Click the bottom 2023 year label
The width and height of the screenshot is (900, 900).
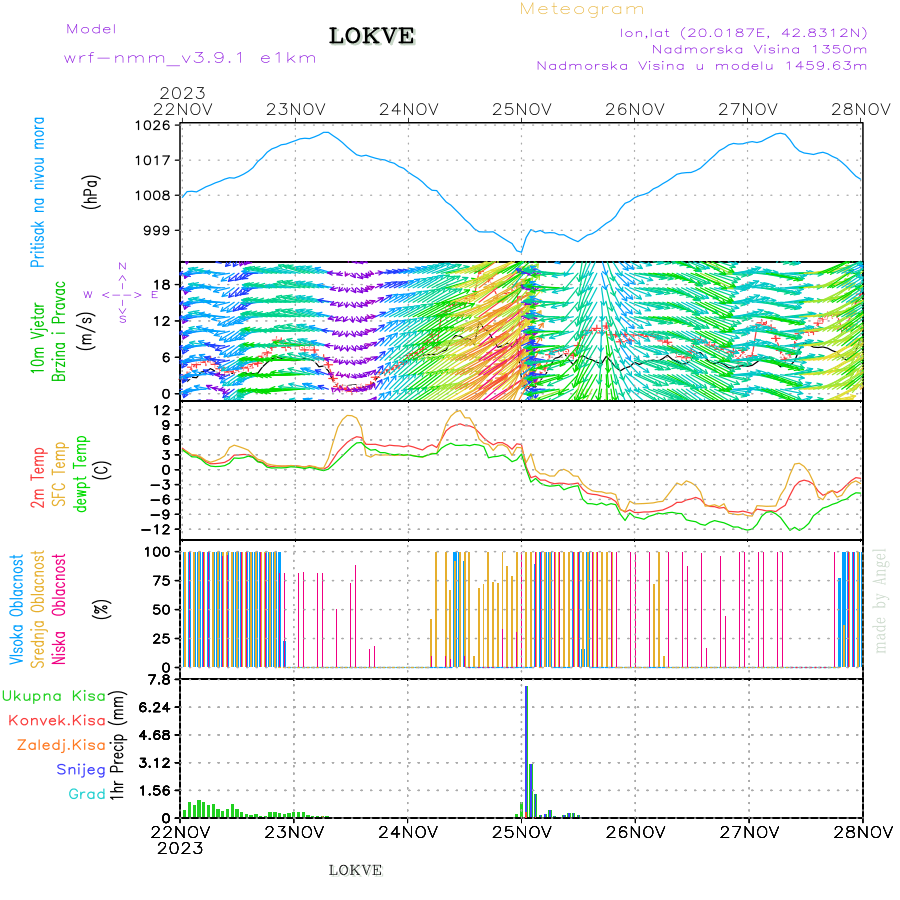coord(180,848)
